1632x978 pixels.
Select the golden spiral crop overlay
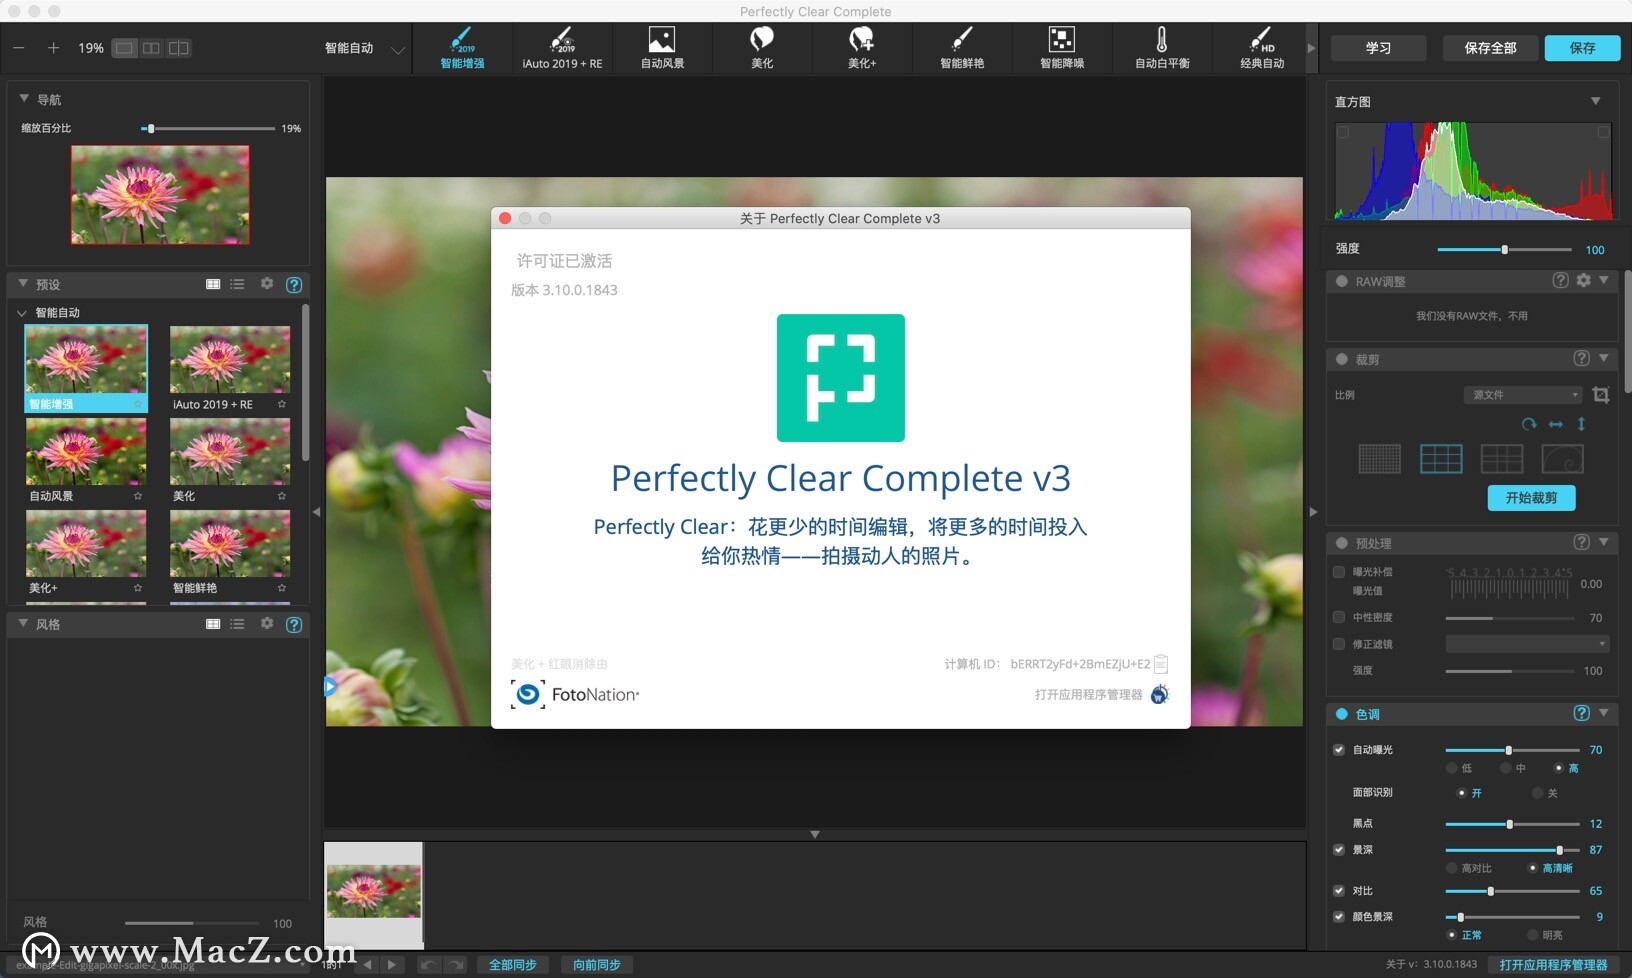(x=1562, y=459)
